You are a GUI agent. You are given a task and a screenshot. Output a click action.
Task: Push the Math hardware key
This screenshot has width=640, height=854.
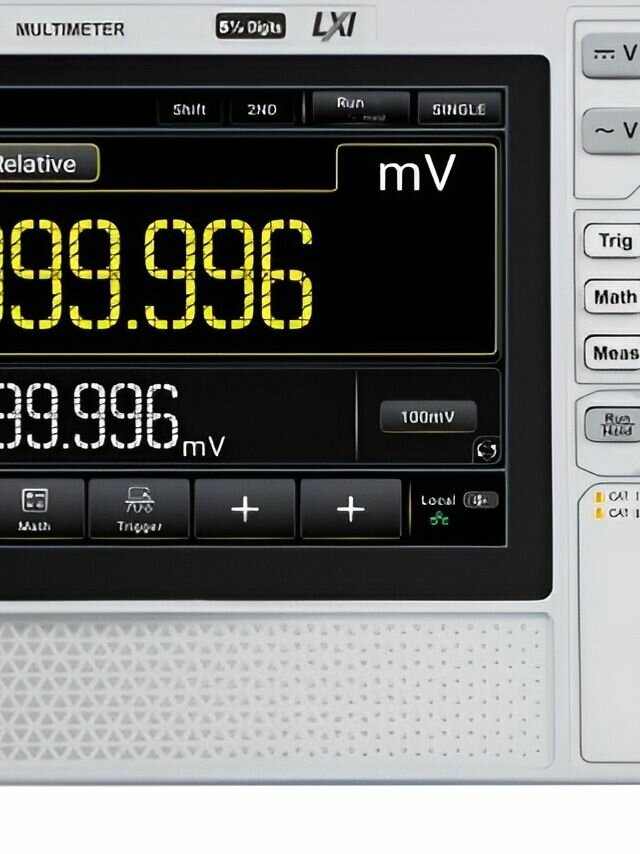click(x=612, y=297)
